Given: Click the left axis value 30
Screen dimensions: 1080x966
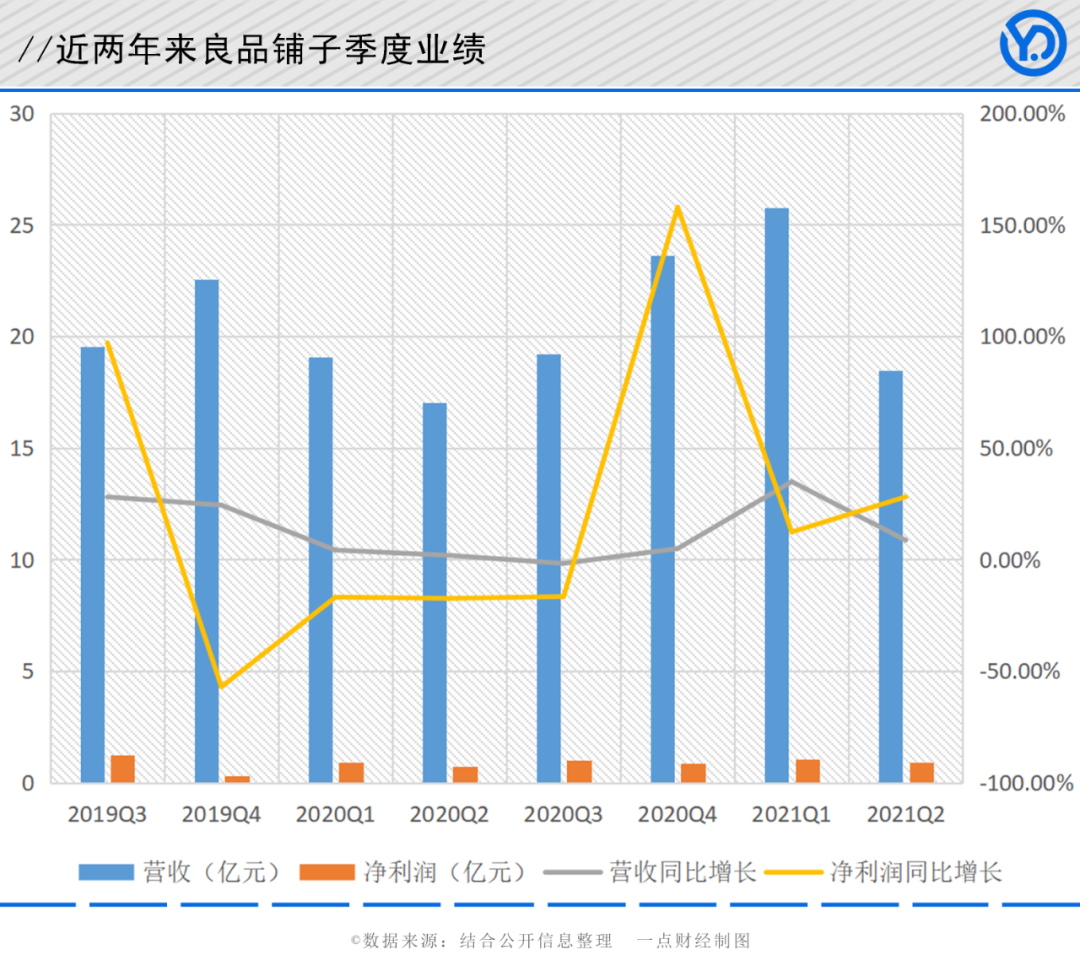Looking at the screenshot, I should [22, 114].
